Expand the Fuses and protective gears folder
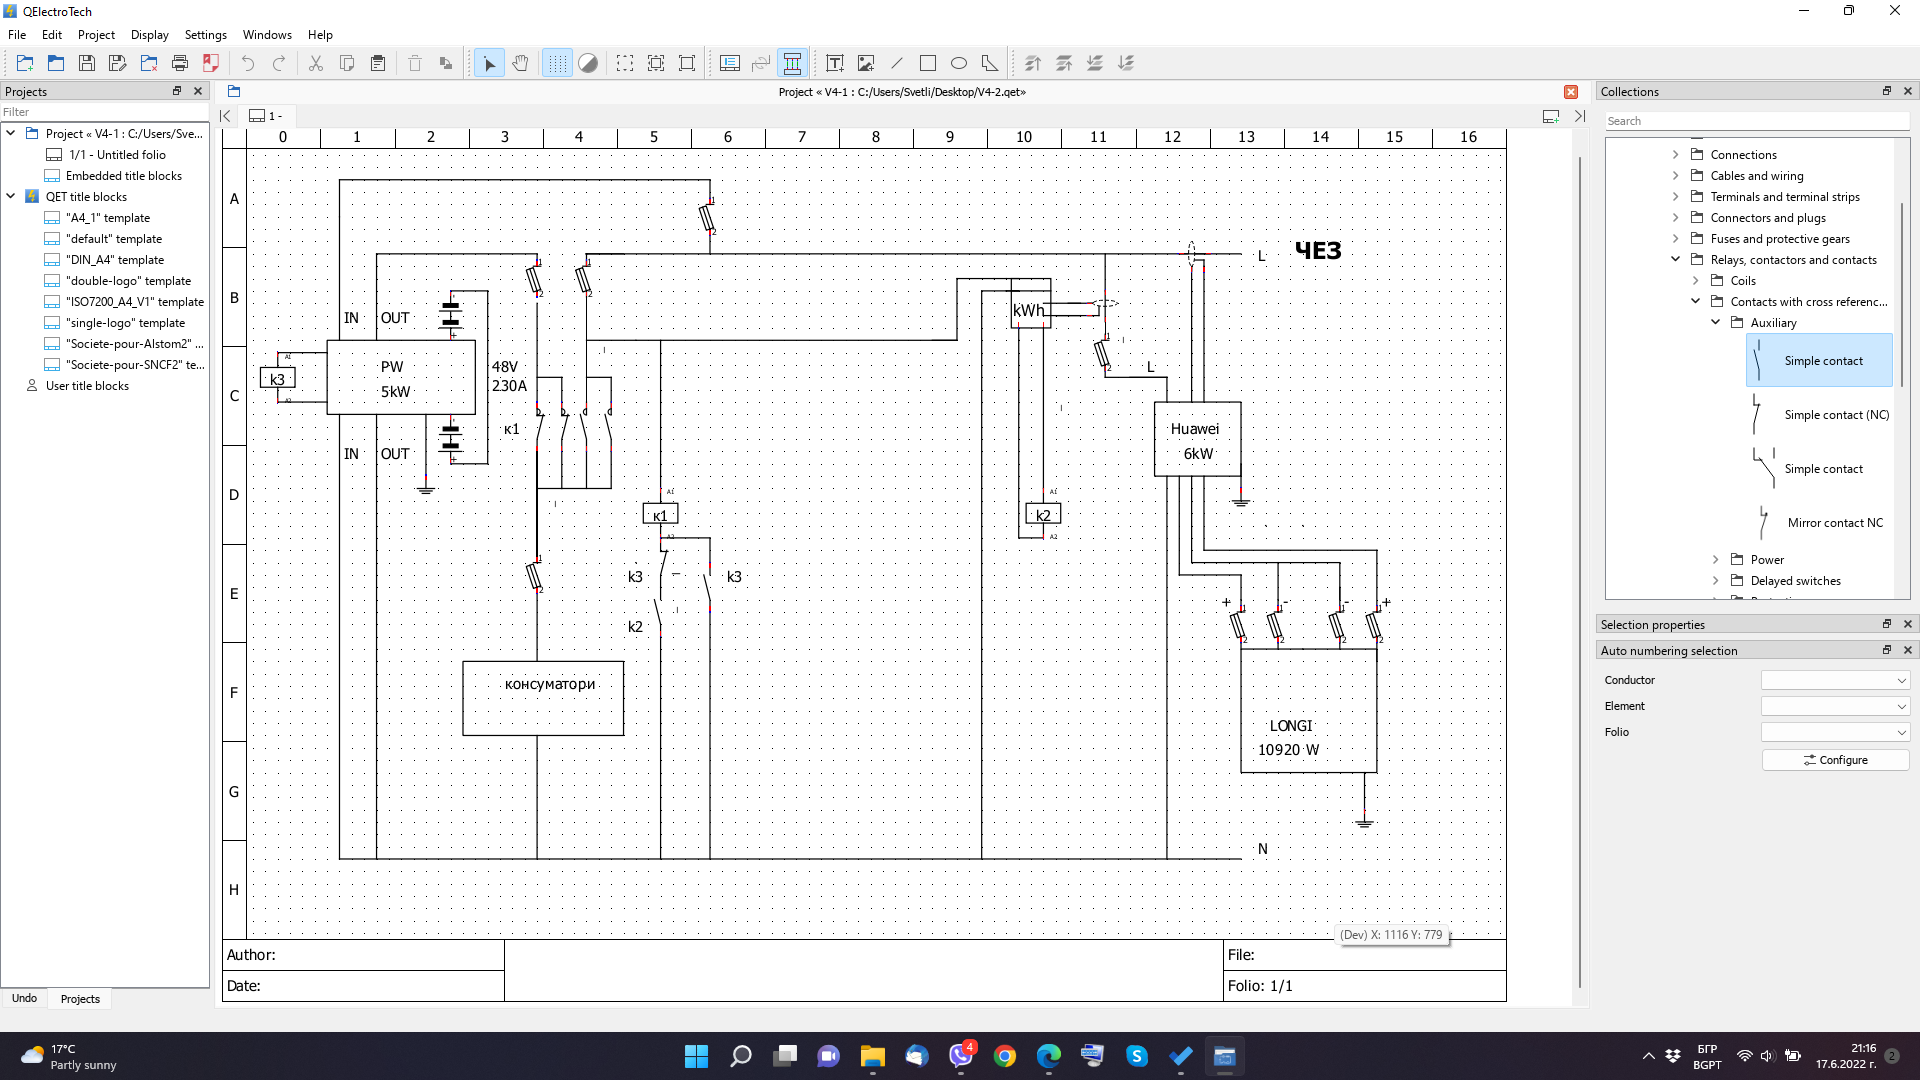This screenshot has width=1920, height=1080. coord(1675,239)
